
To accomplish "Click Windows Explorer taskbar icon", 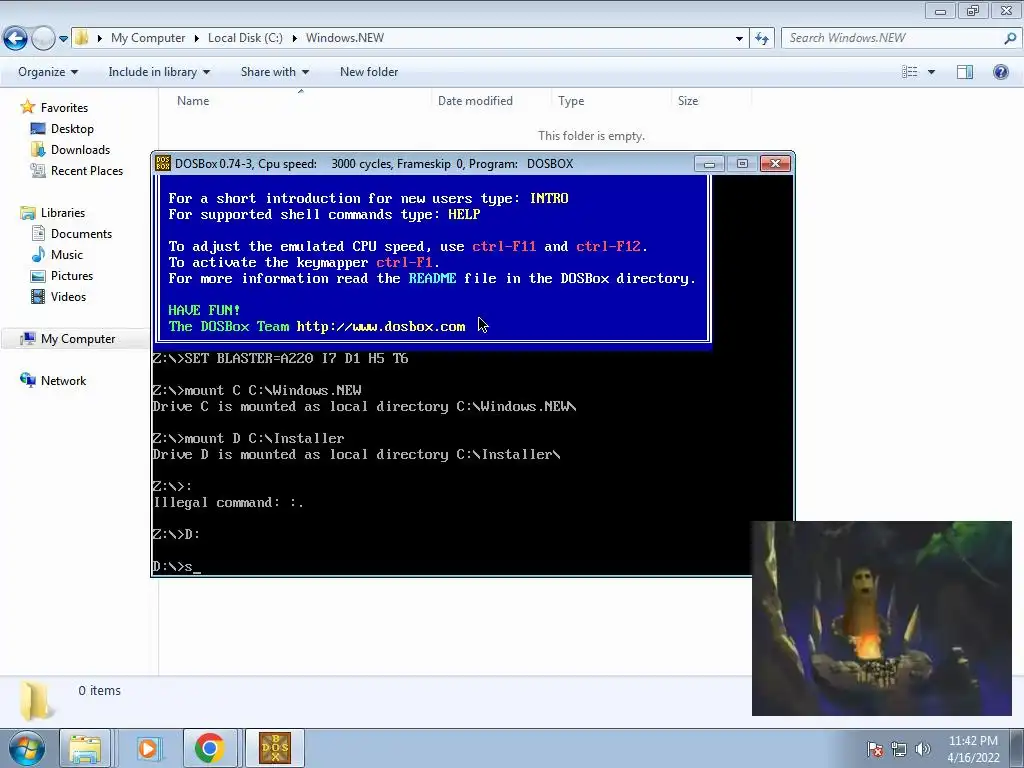I will tap(85, 748).
